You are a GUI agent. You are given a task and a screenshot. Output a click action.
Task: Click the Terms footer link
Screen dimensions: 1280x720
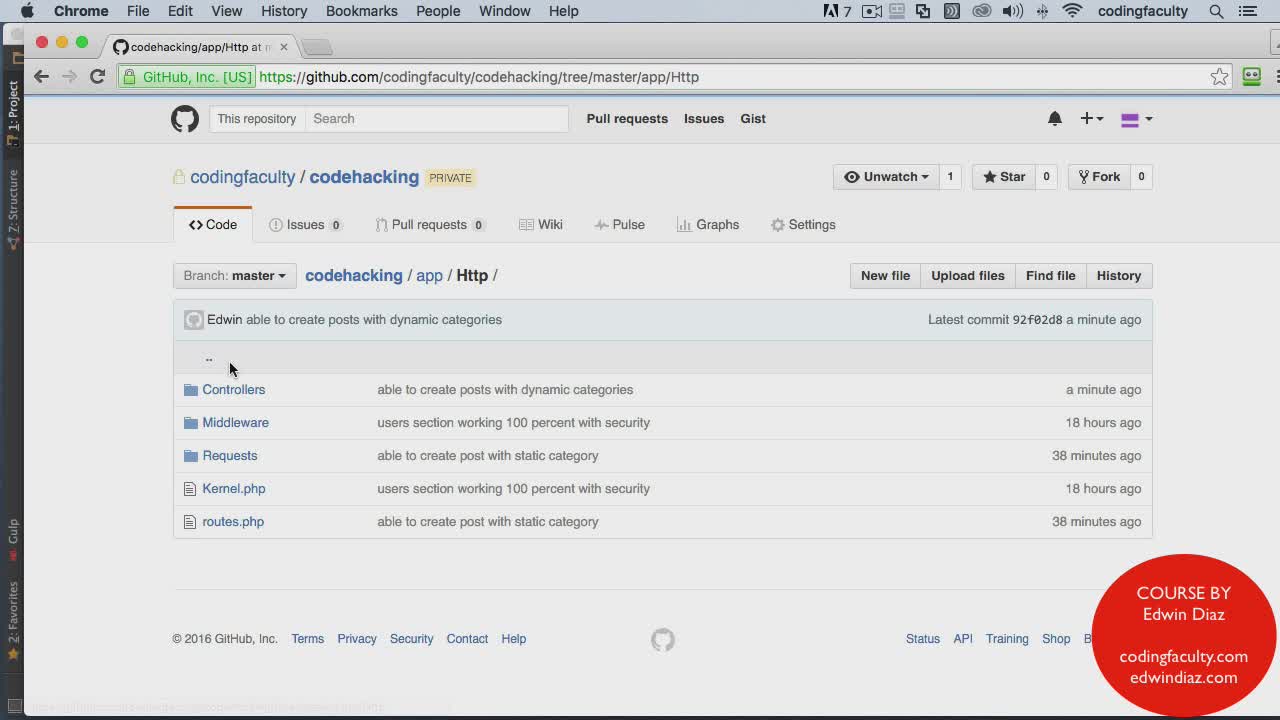(308, 639)
